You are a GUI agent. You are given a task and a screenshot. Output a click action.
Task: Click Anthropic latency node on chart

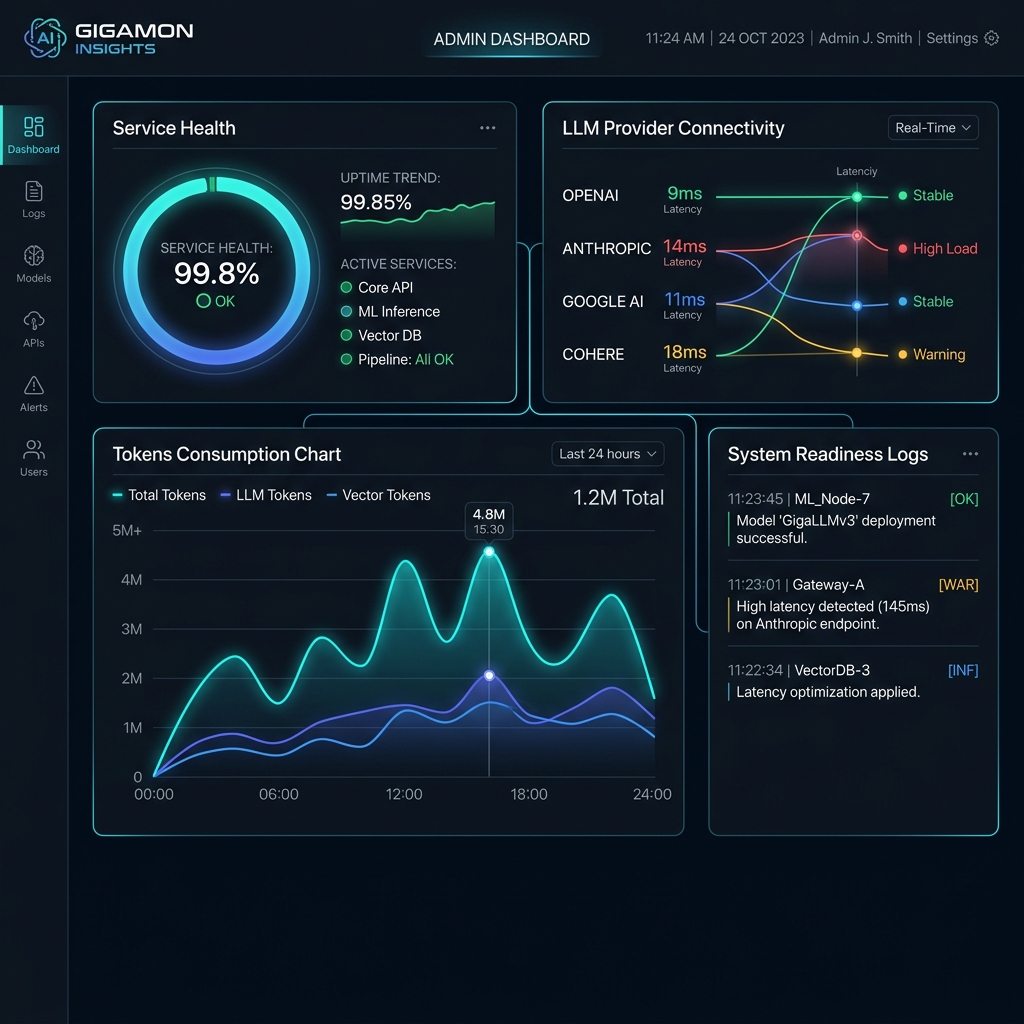tap(857, 235)
